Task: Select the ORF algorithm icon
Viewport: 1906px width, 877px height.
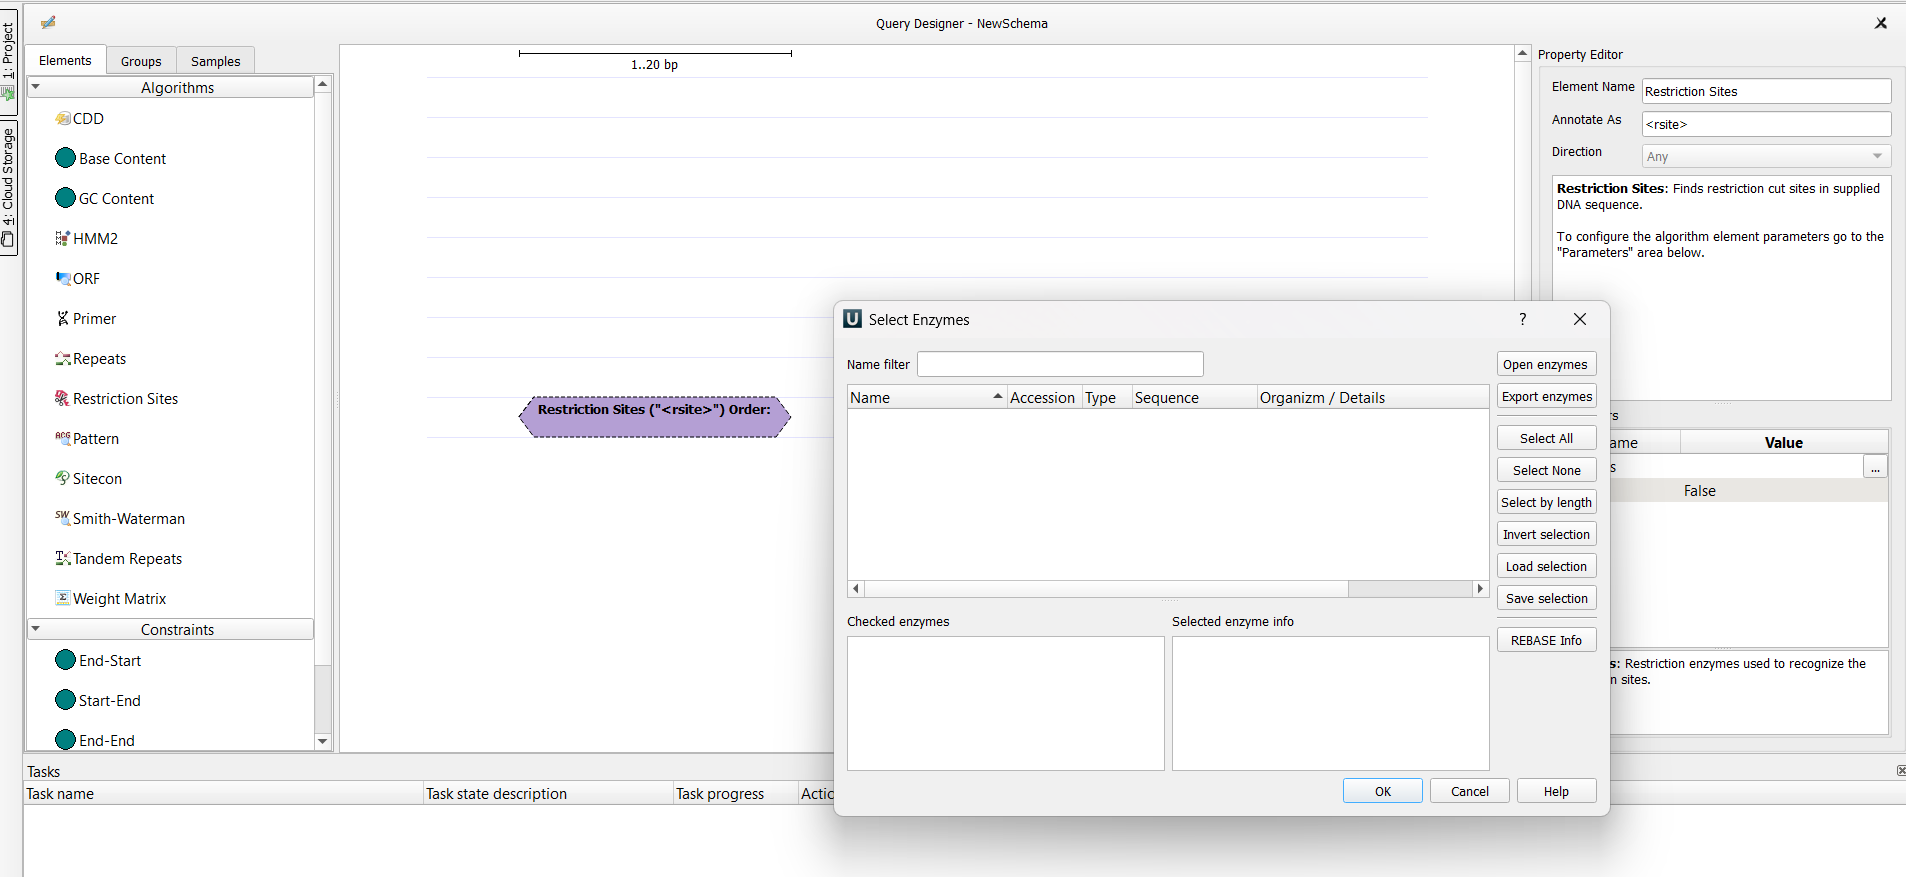Action: click(63, 278)
